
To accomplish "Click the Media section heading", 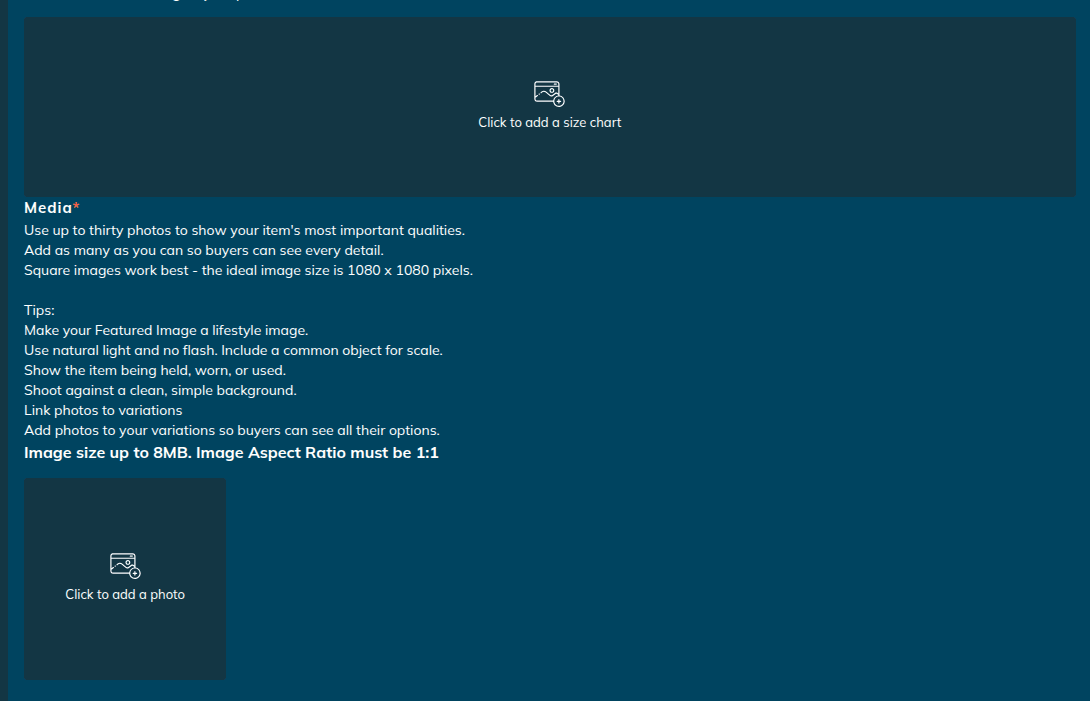I will pyautogui.click(x=47, y=208).
